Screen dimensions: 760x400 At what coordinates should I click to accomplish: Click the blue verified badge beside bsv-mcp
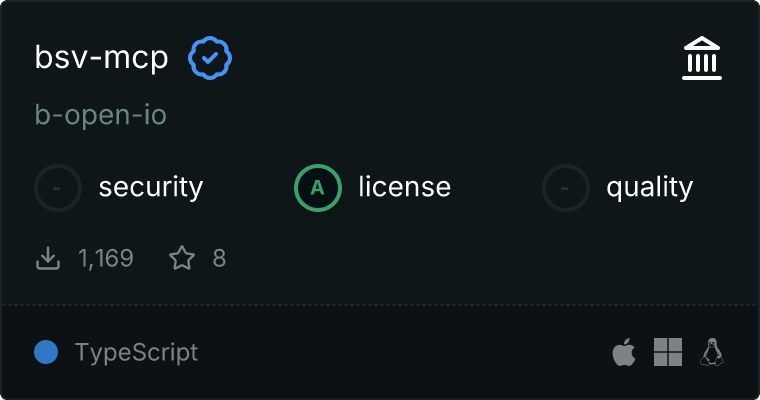210,59
